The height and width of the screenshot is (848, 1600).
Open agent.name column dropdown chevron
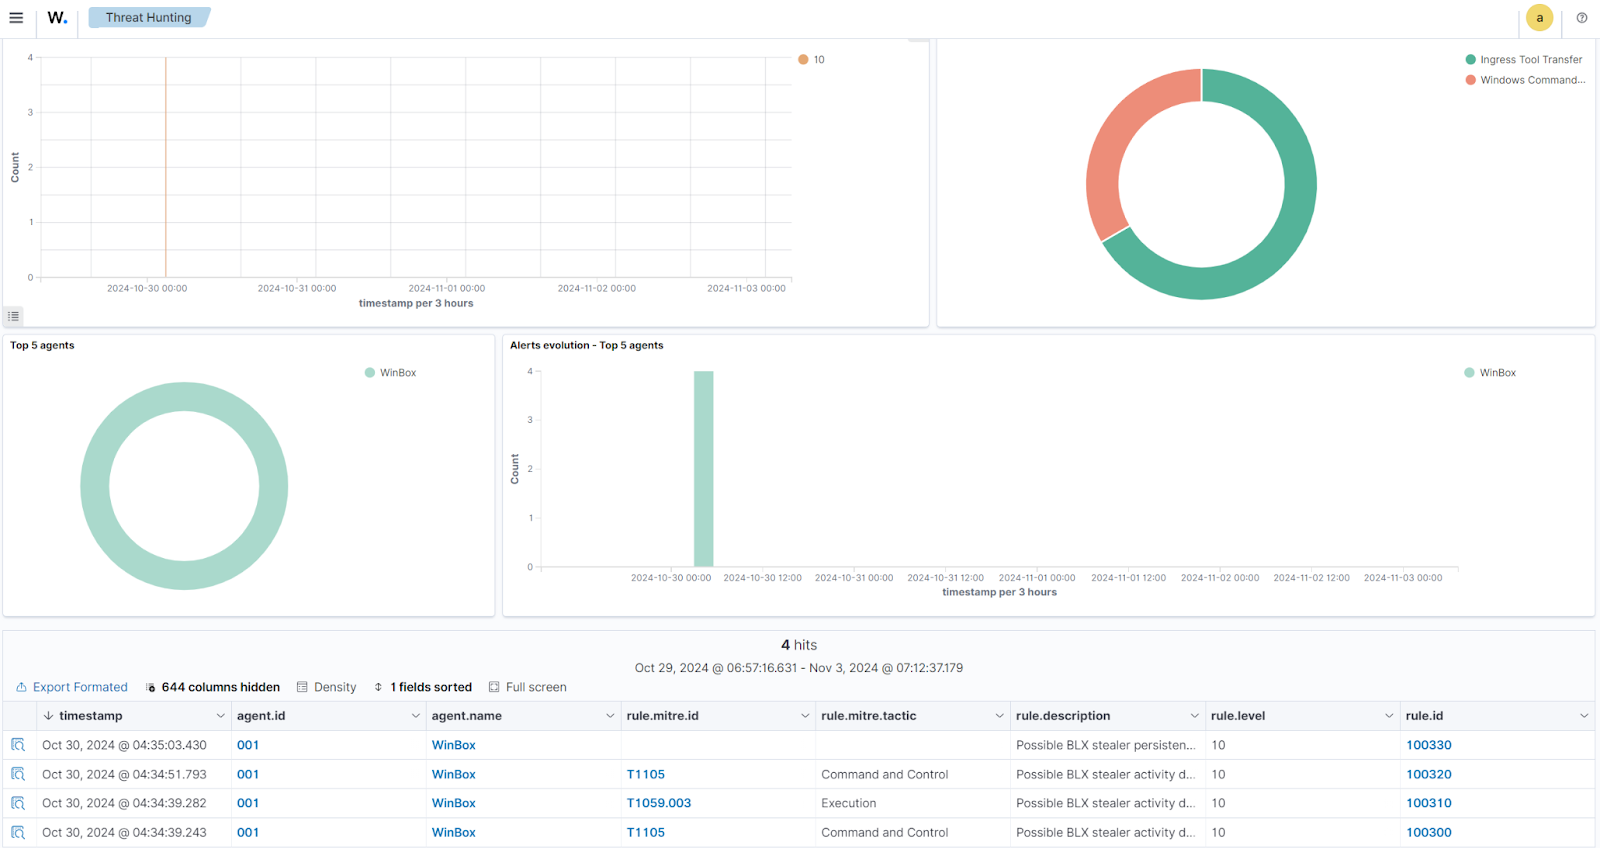click(x=609, y=716)
